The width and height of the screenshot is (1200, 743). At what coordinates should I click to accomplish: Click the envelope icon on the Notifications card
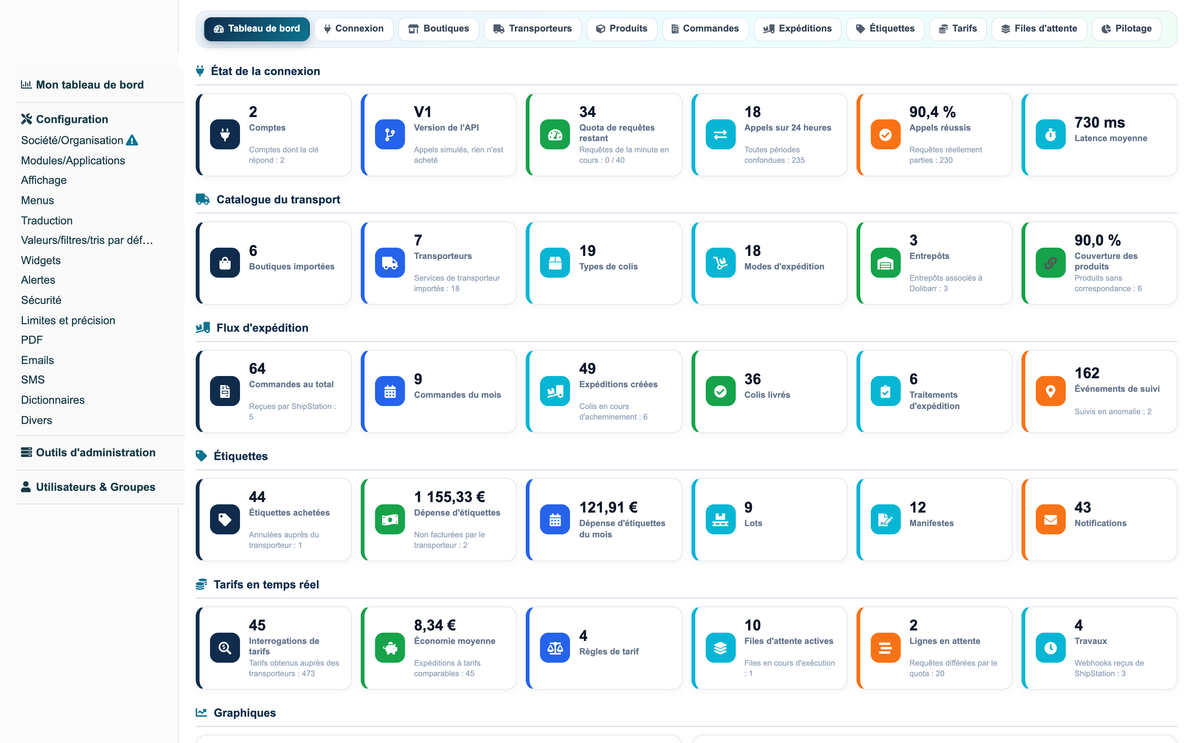tap(1050, 520)
